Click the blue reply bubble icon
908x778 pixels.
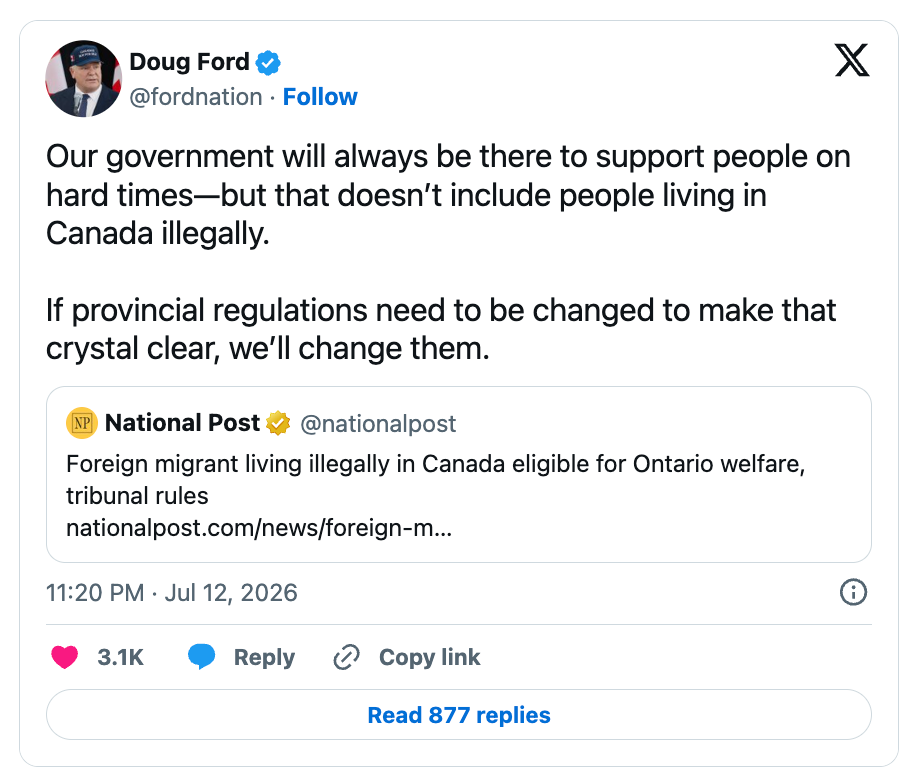pyautogui.click(x=202, y=657)
